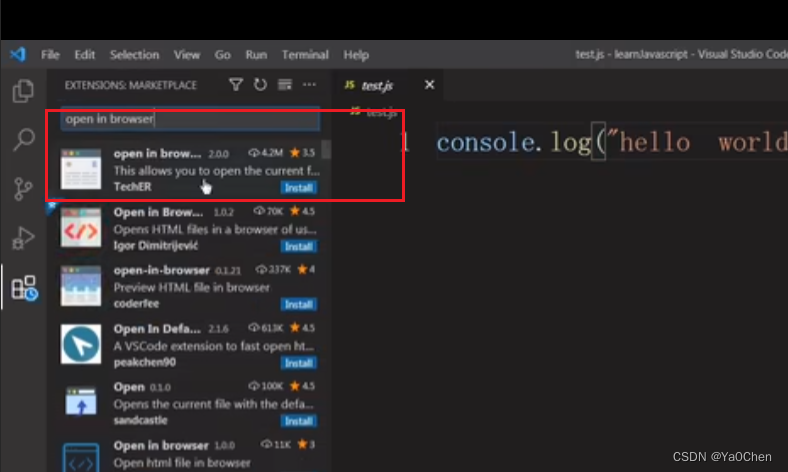This screenshot has height=472, width=788.
Task: Click the test.js breadcrumb item
Action: 374,112
